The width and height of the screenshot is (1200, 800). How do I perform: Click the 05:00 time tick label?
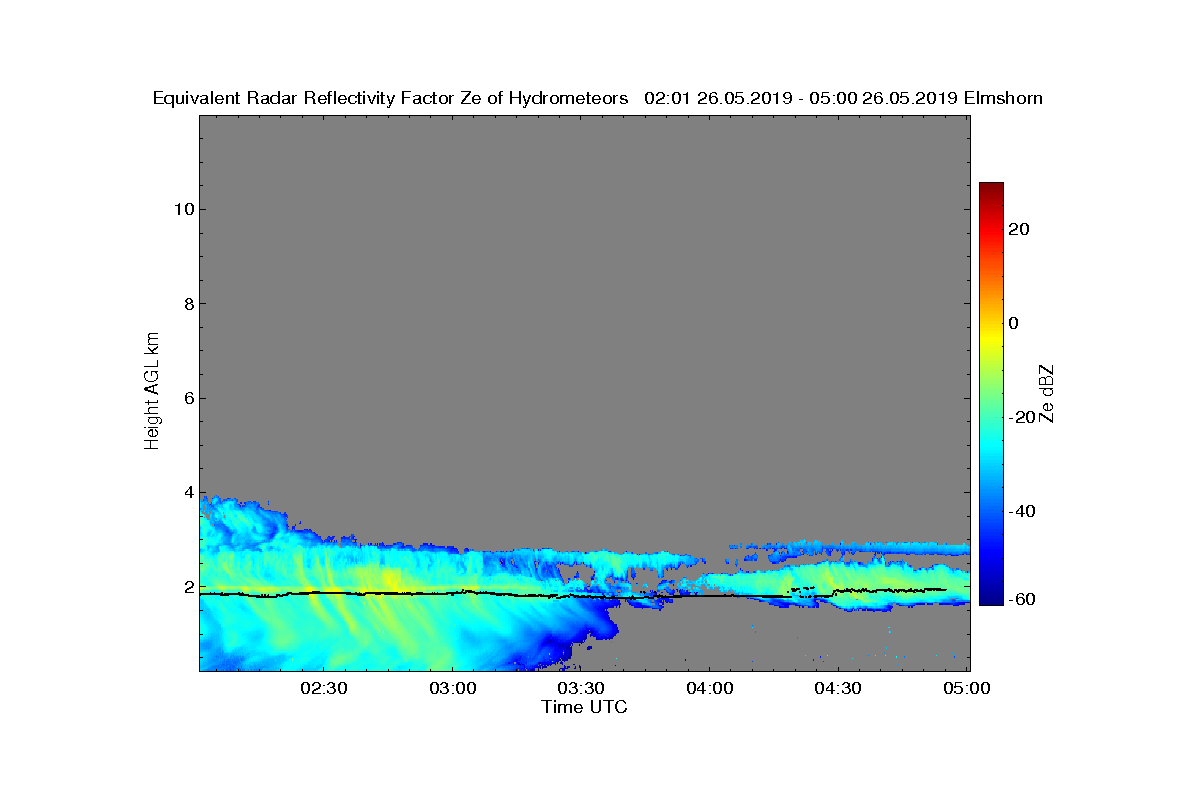pyautogui.click(x=967, y=689)
